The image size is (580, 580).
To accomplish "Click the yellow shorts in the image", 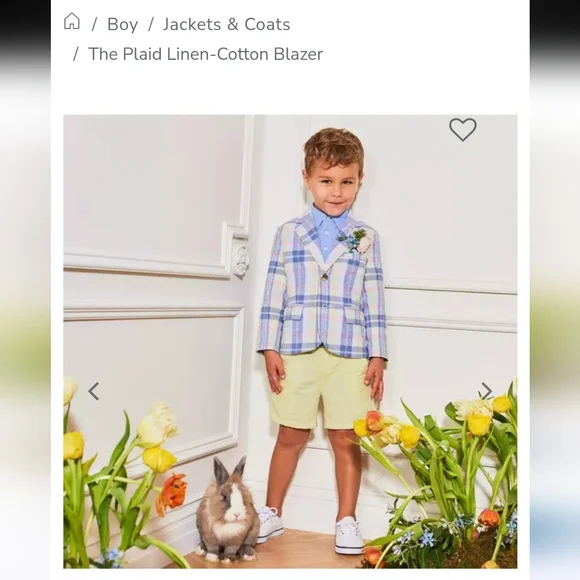I will 322,392.
